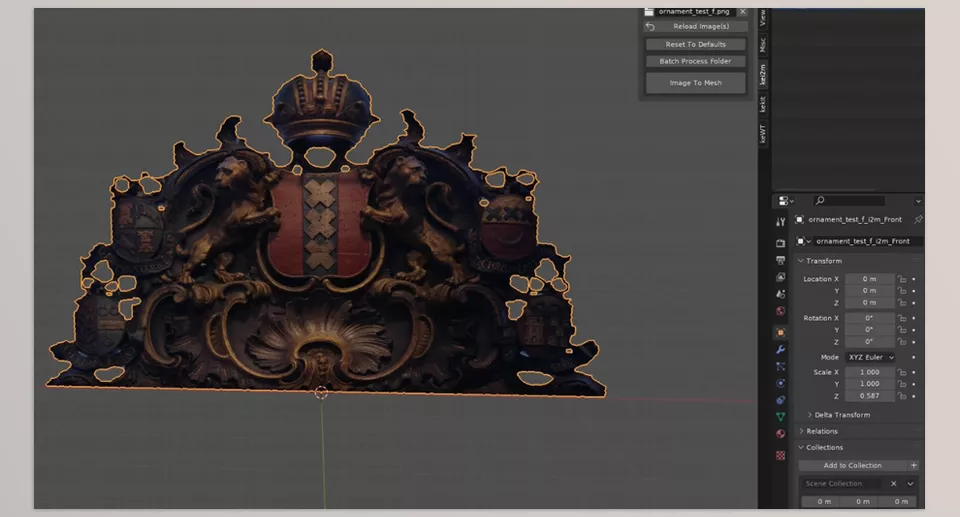Toggle lock on Rotation Y
The width and height of the screenshot is (960, 517).
tap(902, 330)
